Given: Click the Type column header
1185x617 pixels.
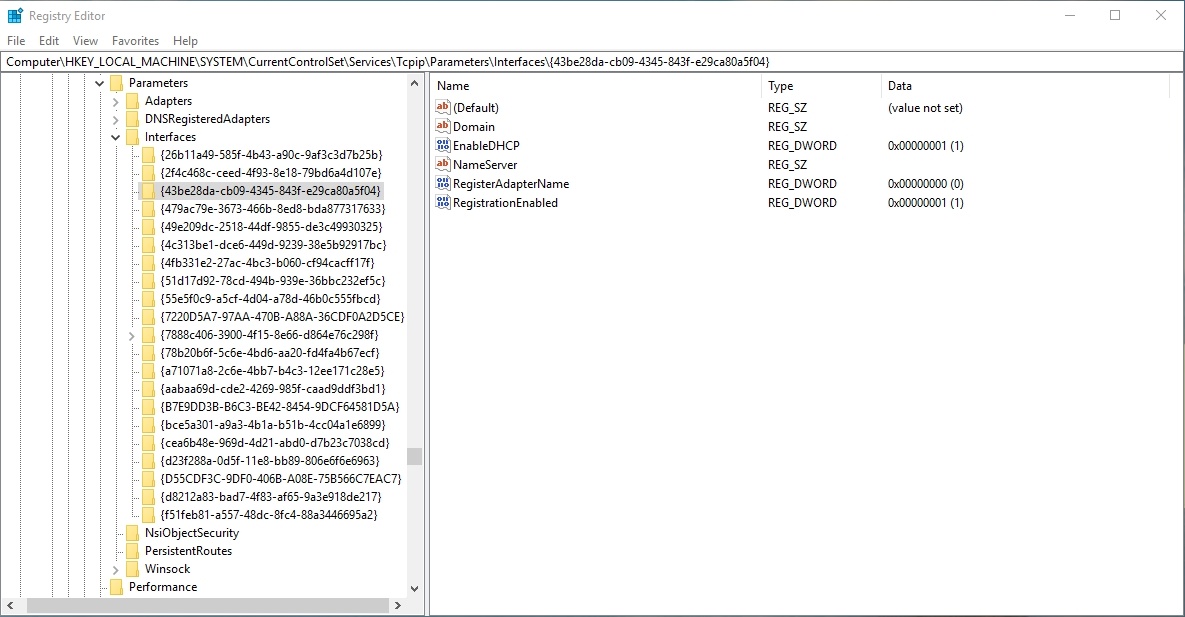Looking at the screenshot, I should point(780,86).
